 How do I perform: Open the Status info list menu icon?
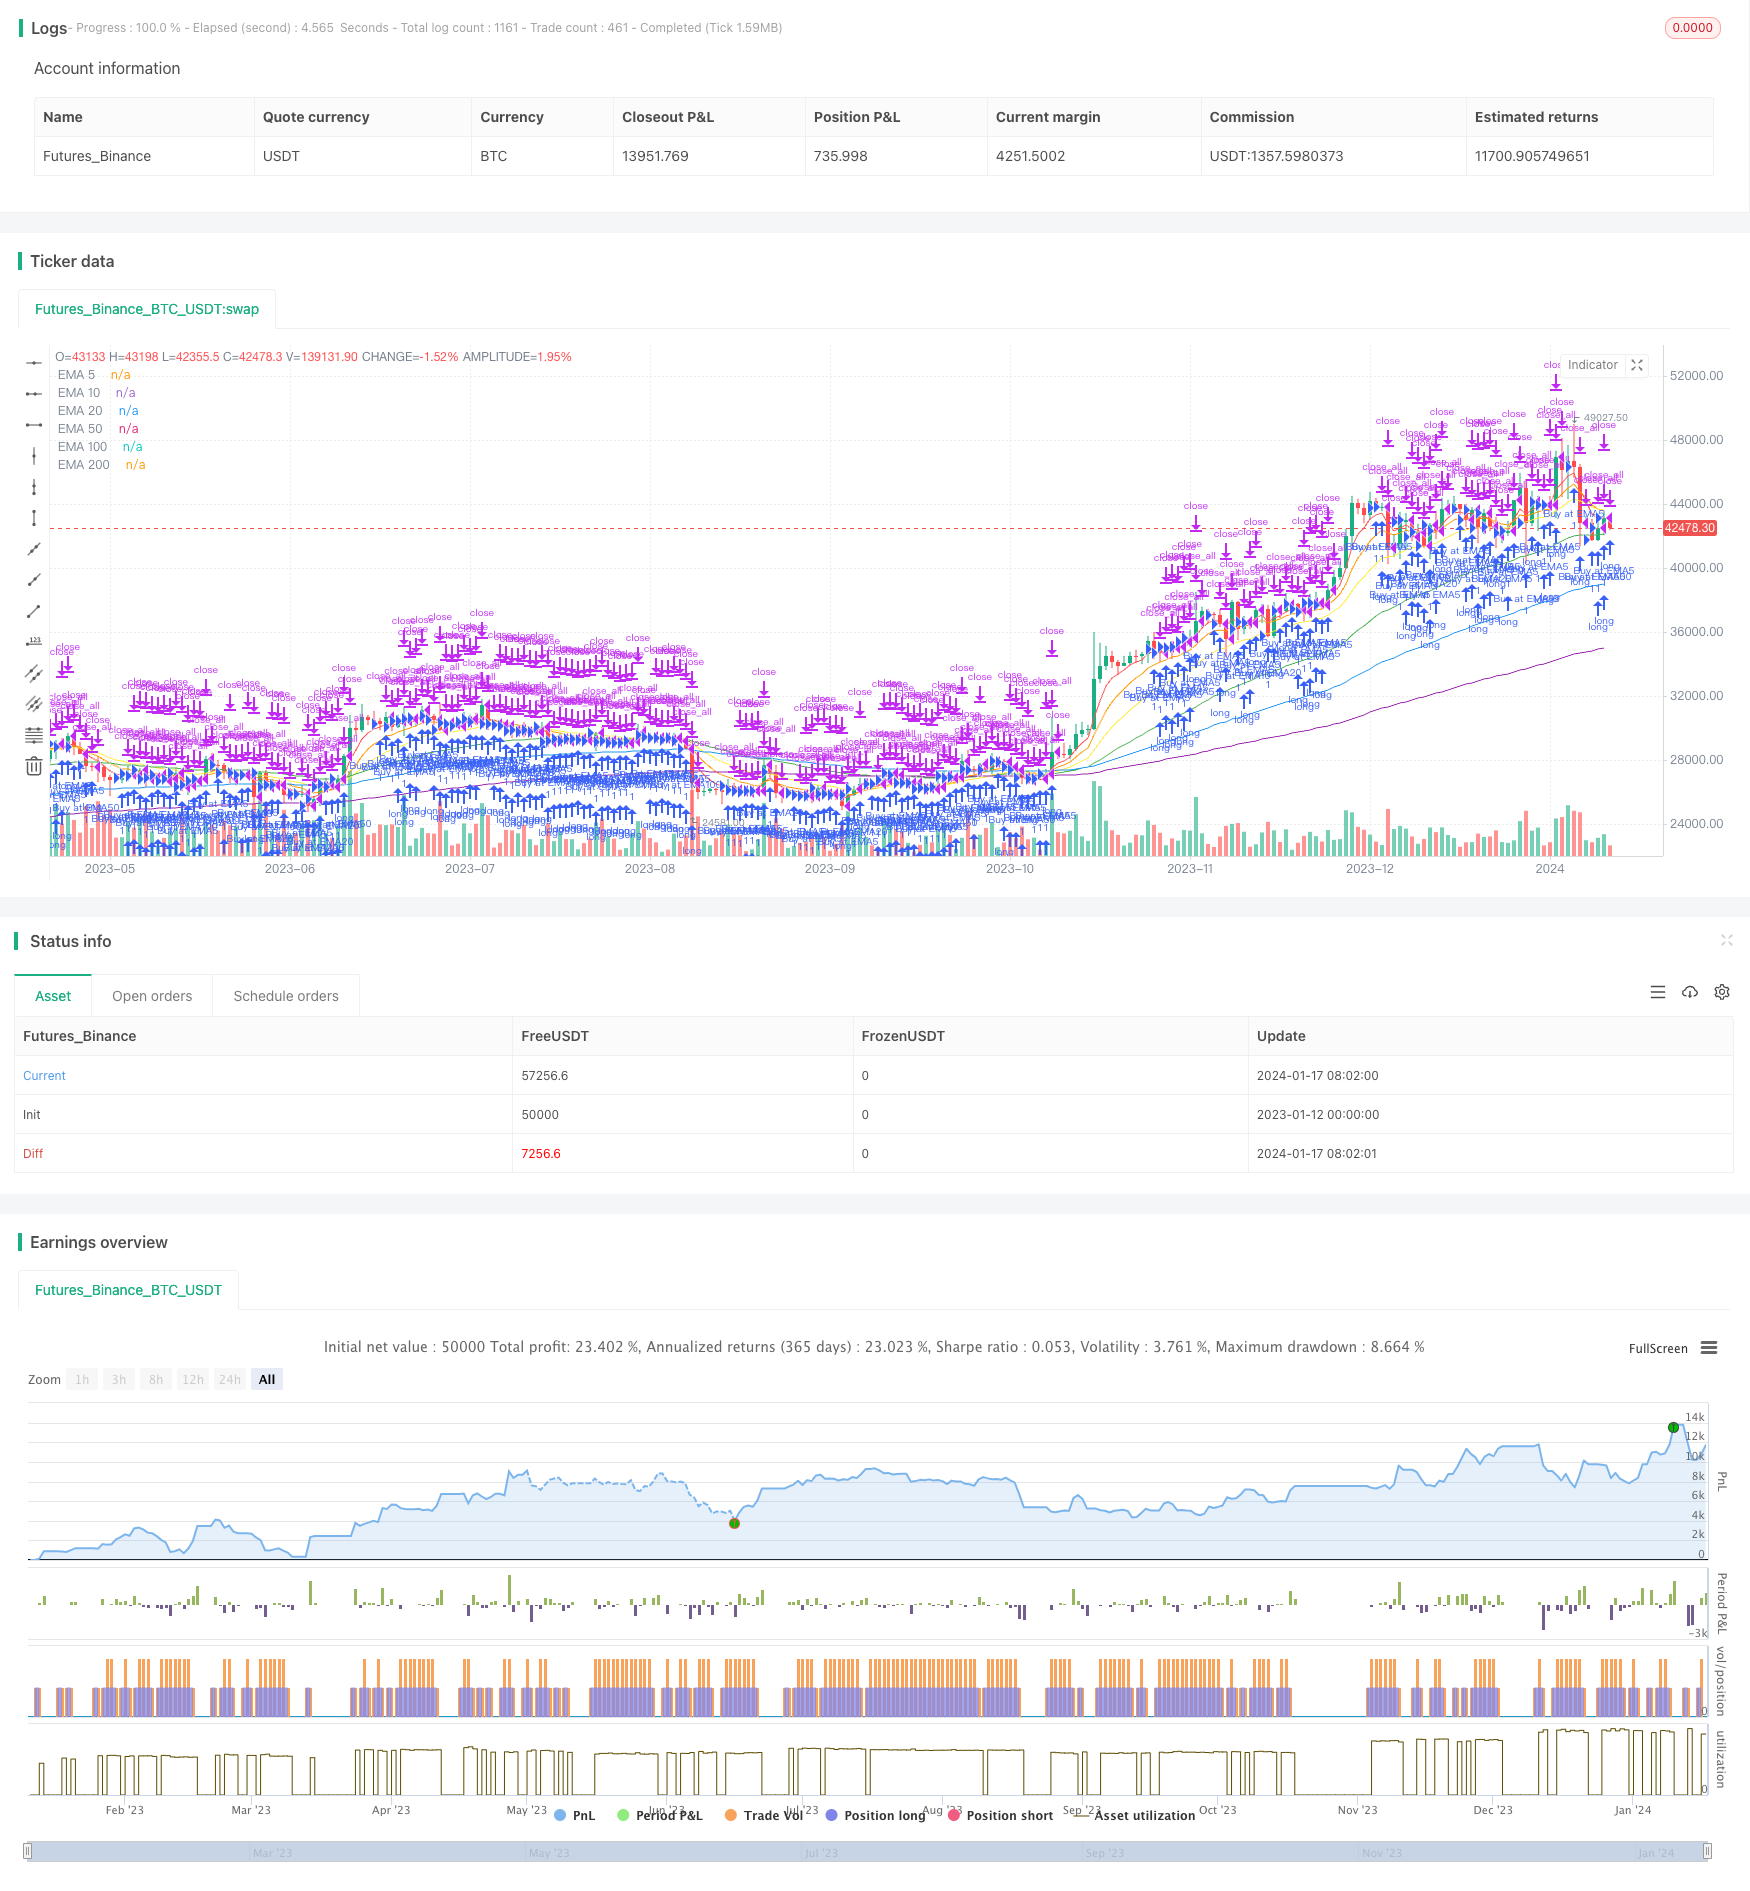[1658, 992]
